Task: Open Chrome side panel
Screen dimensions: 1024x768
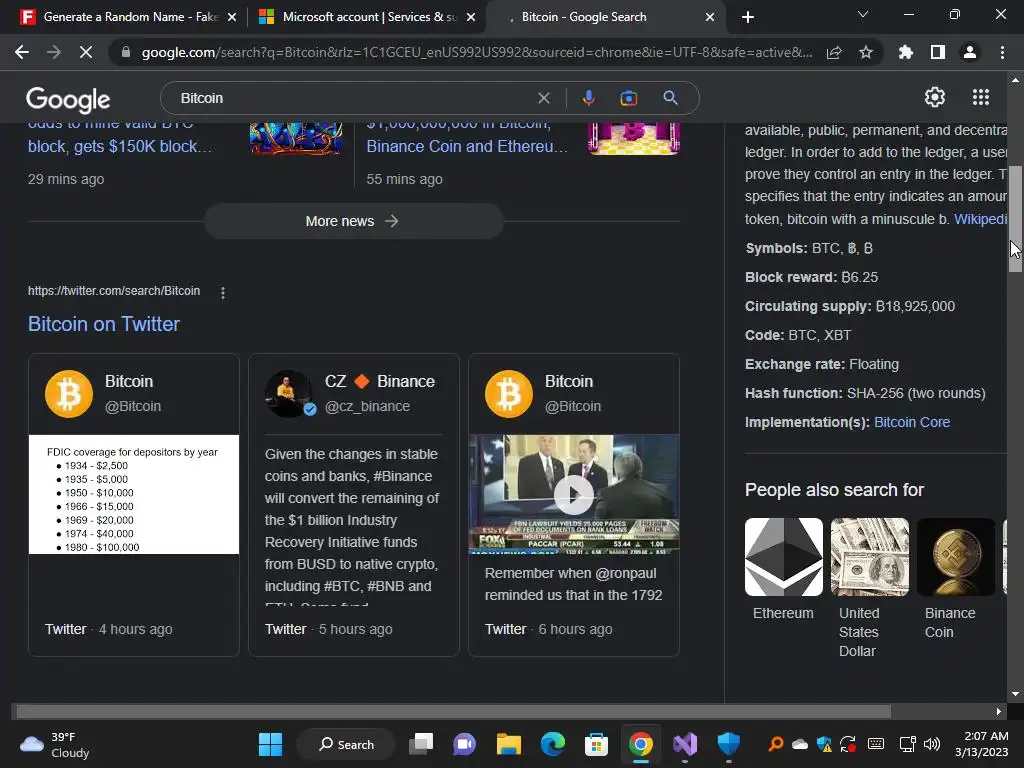Action: [x=937, y=52]
